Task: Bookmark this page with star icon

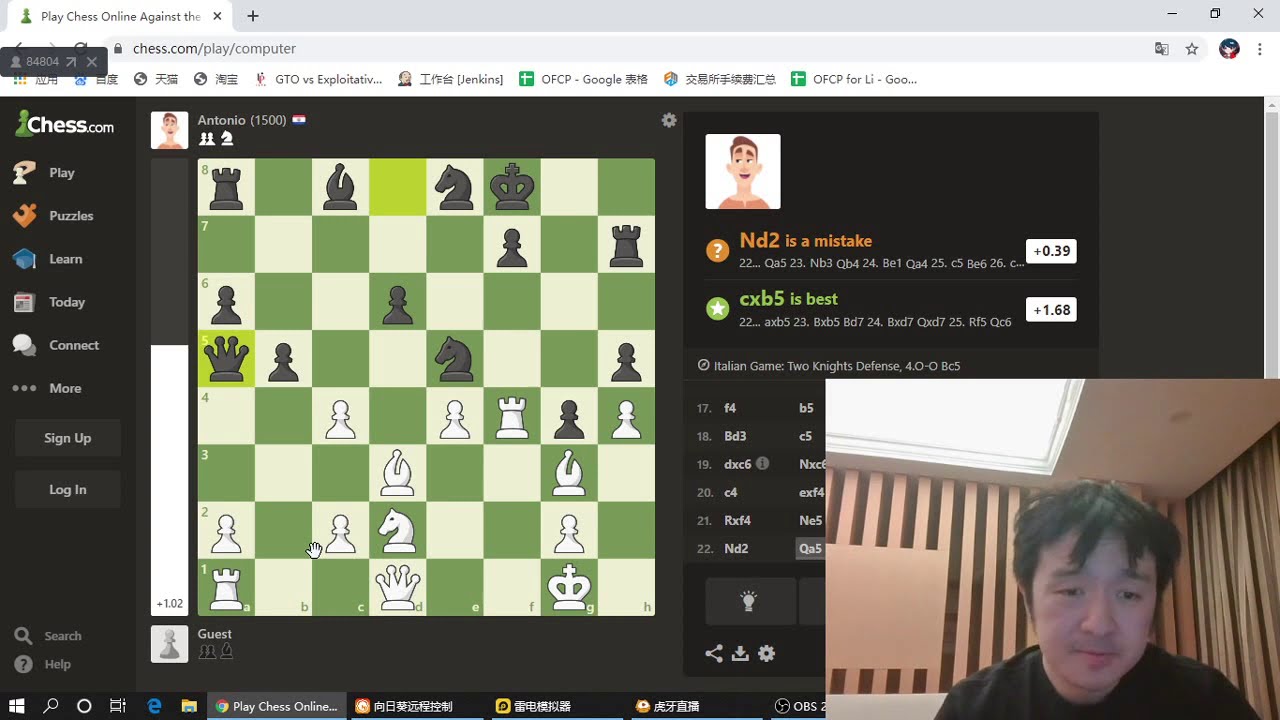Action: click(1192, 48)
